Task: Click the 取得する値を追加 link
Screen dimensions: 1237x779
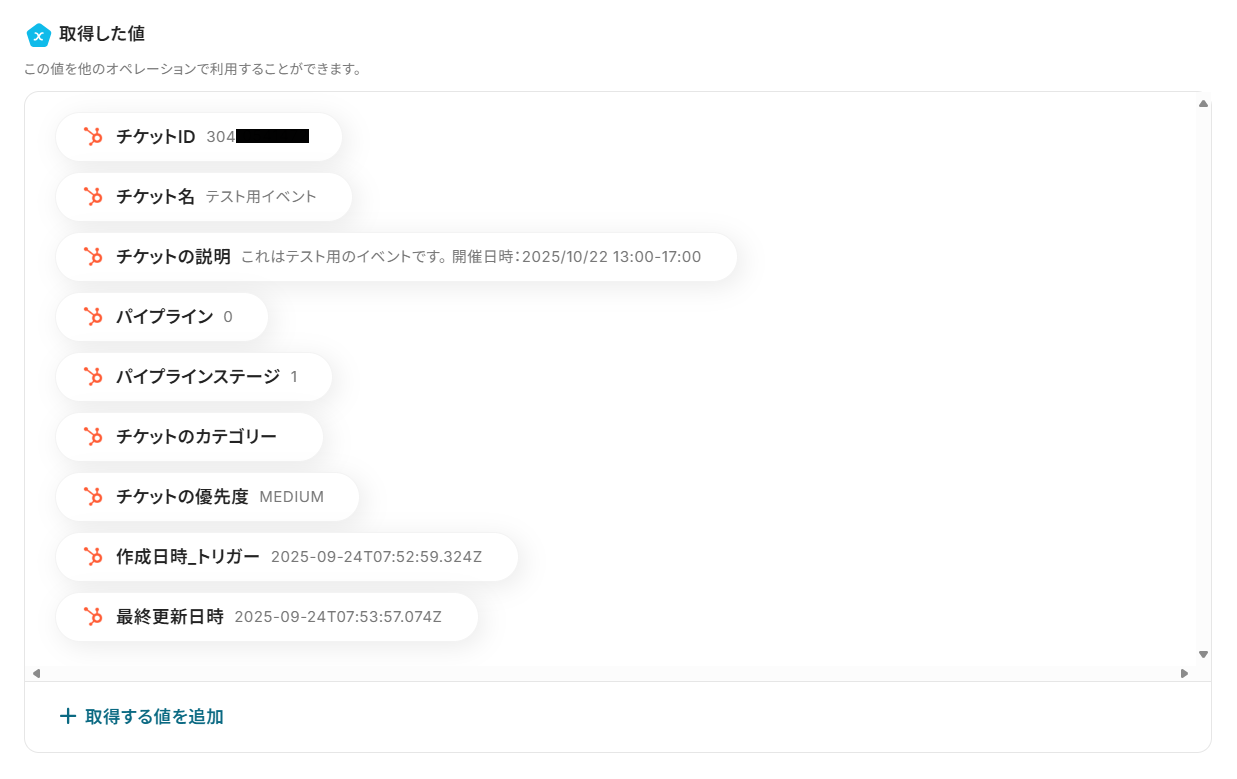Action: [154, 717]
